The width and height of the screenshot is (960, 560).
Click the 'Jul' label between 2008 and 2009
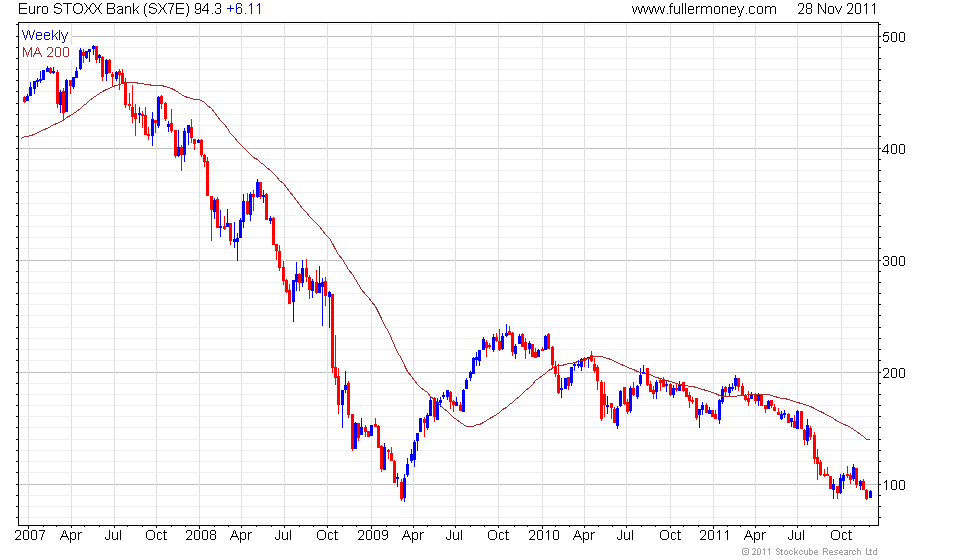pos(283,536)
